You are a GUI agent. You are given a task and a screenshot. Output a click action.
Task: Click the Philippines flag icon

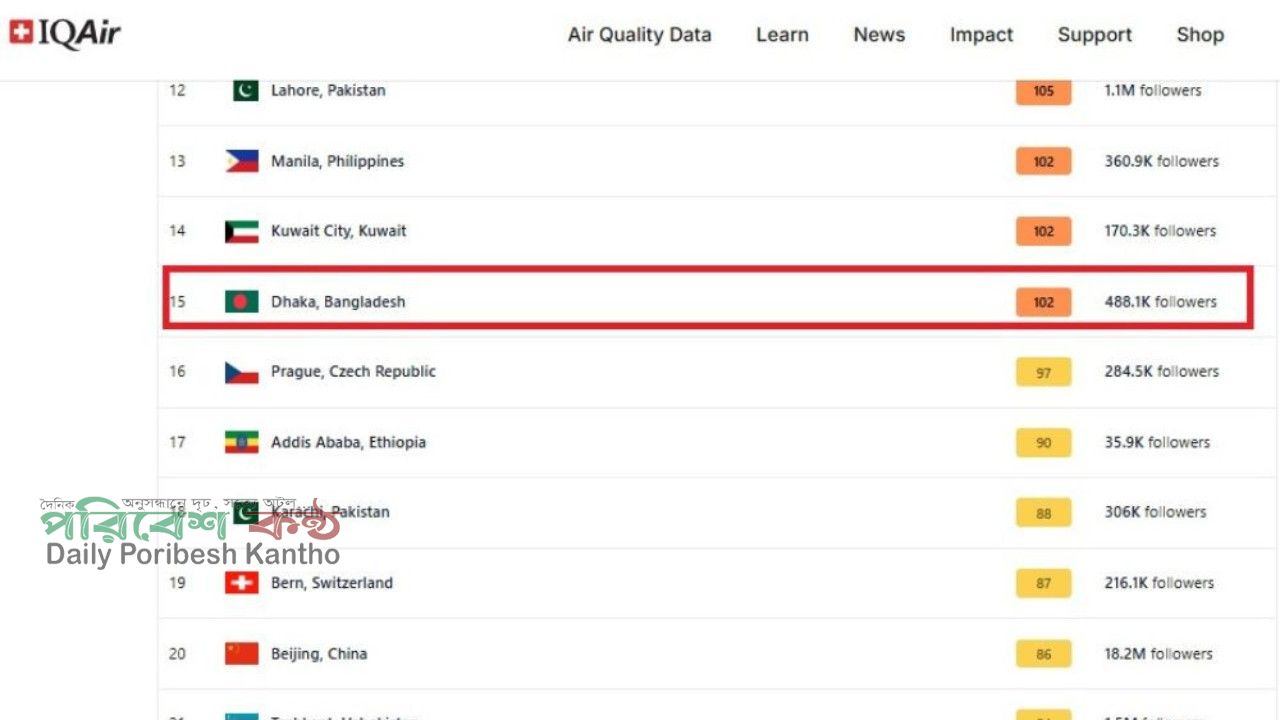click(x=242, y=161)
